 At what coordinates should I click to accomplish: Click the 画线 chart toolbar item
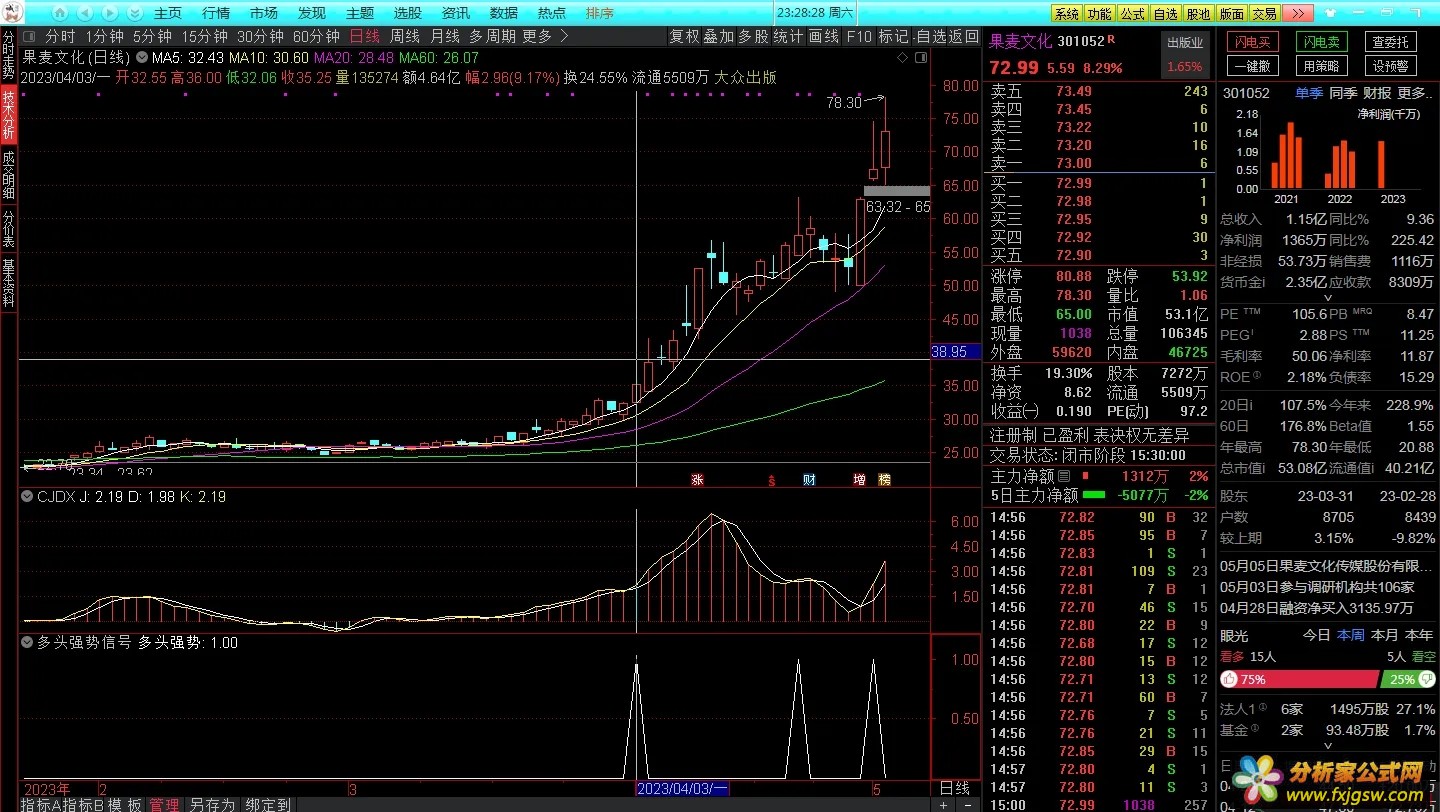click(x=824, y=37)
